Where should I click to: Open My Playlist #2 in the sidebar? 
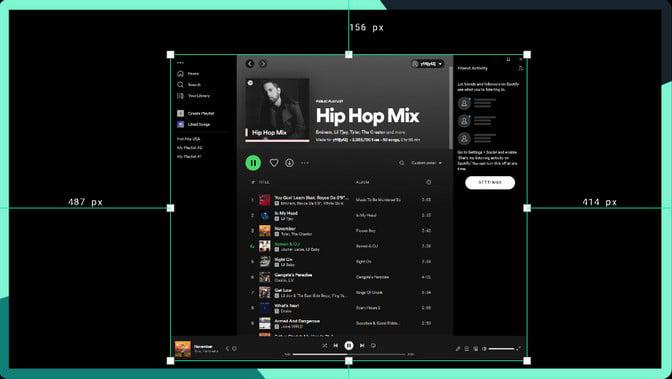[x=189, y=148]
